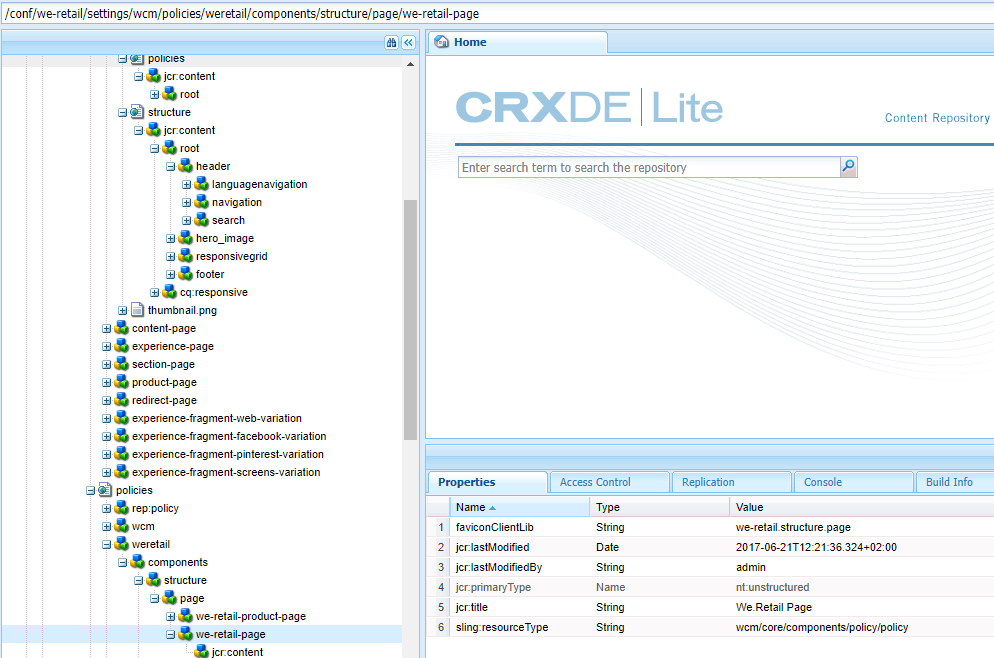Click the cq:responsive node icon
The width and height of the screenshot is (994, 658).
pos(170,292)
